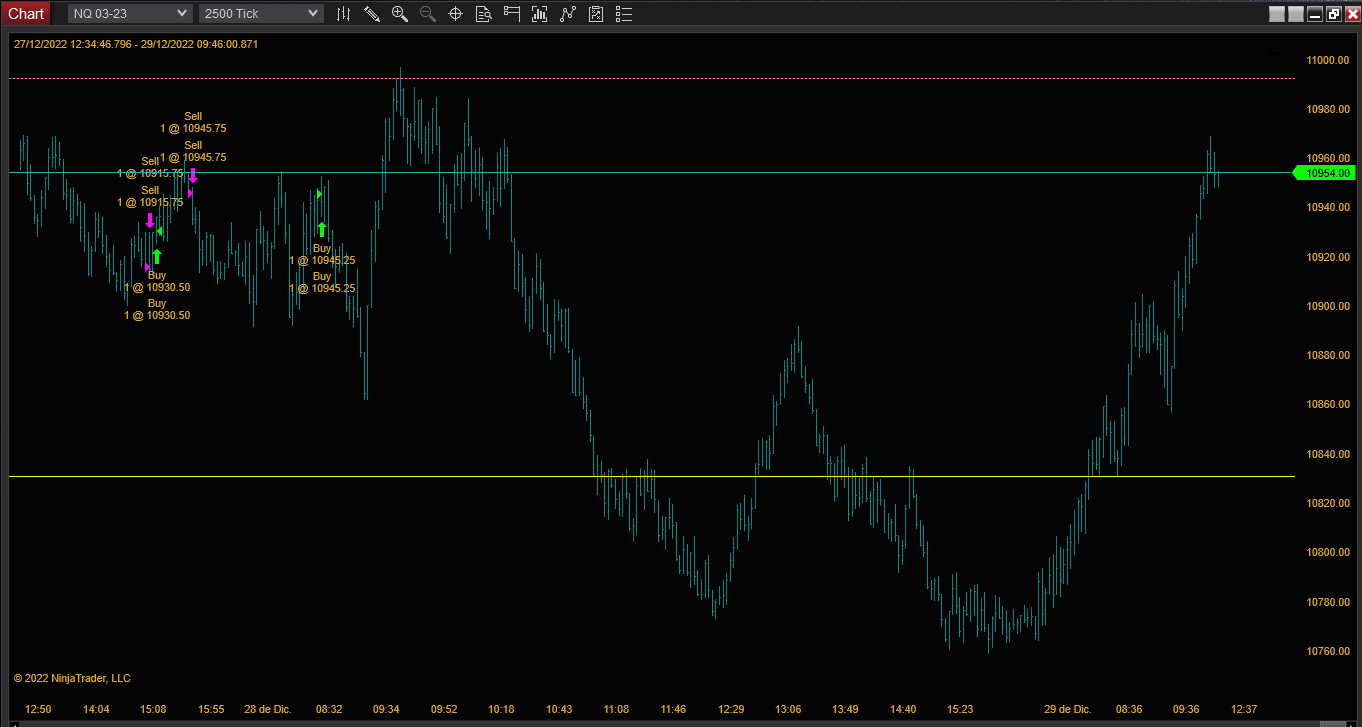
Task: Click the 10920.00 price axis label
Action: (1328, 257)
